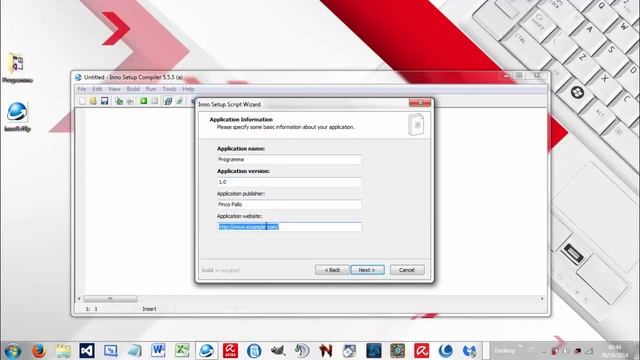Click Stop Compile icon in toolbar

click(x=130, y=101)
